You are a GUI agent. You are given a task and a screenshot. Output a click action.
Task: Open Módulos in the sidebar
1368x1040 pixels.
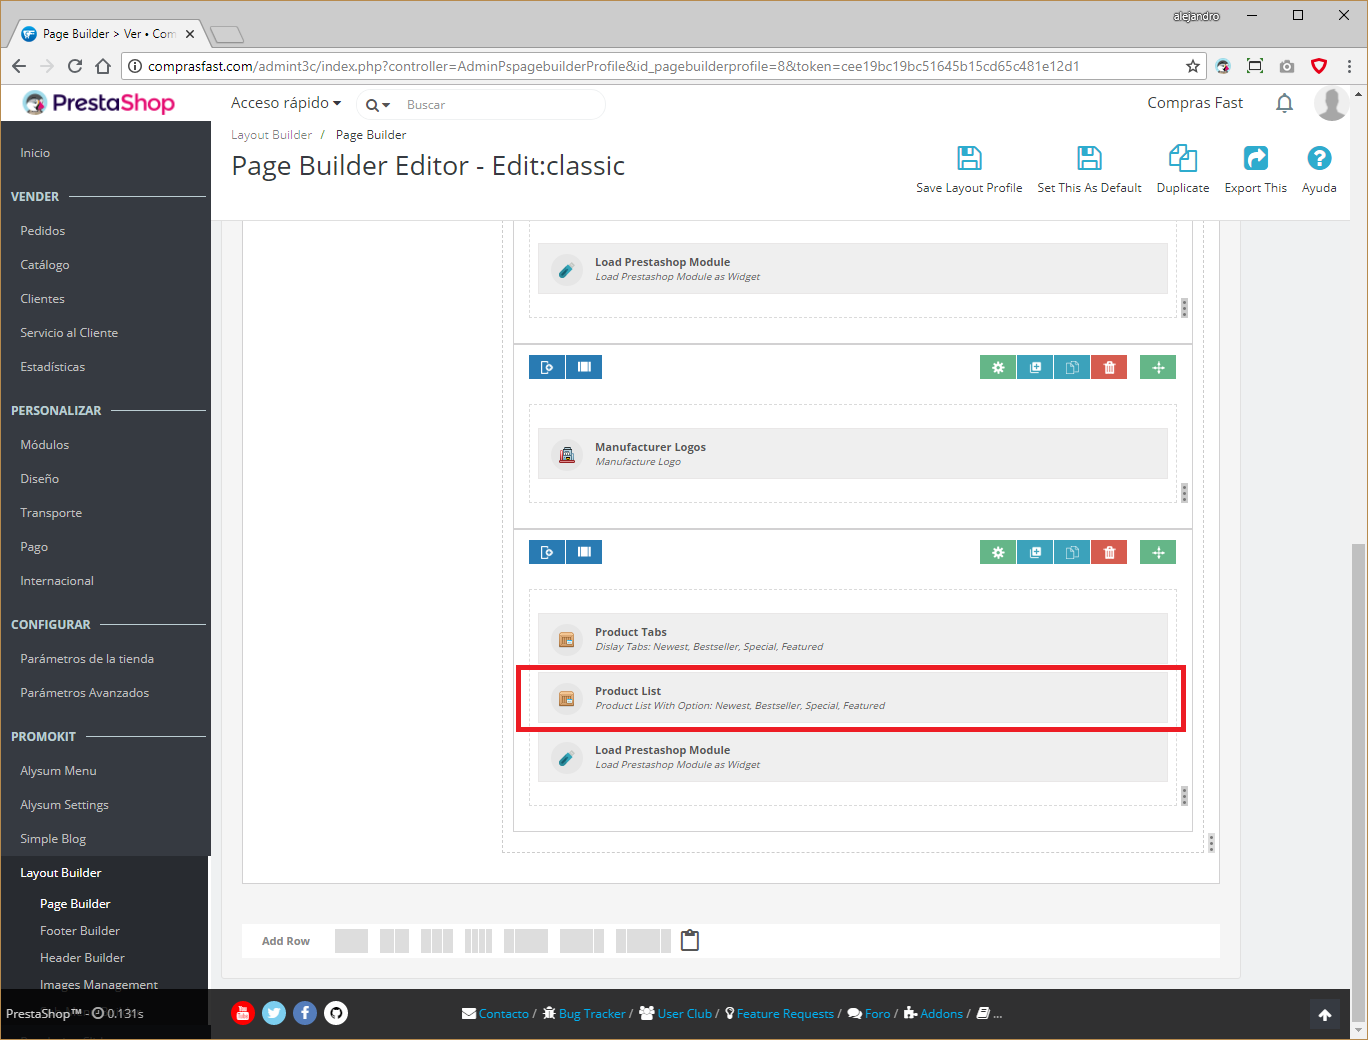tap(45, 445)
